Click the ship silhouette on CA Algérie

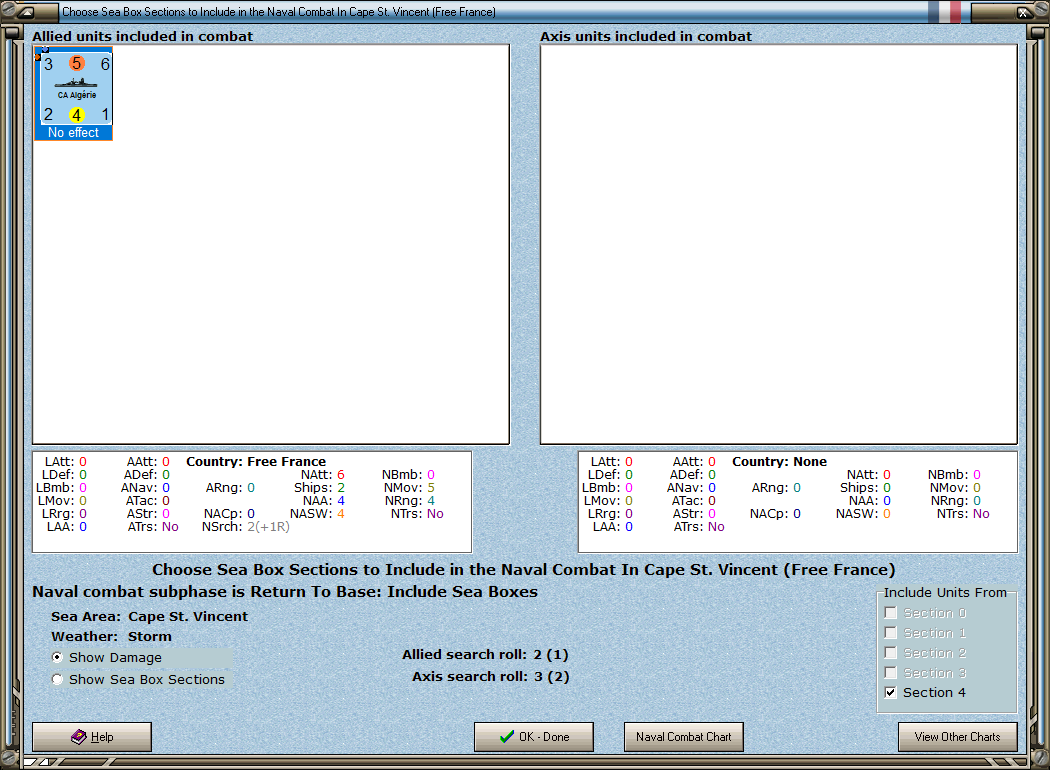76,83
